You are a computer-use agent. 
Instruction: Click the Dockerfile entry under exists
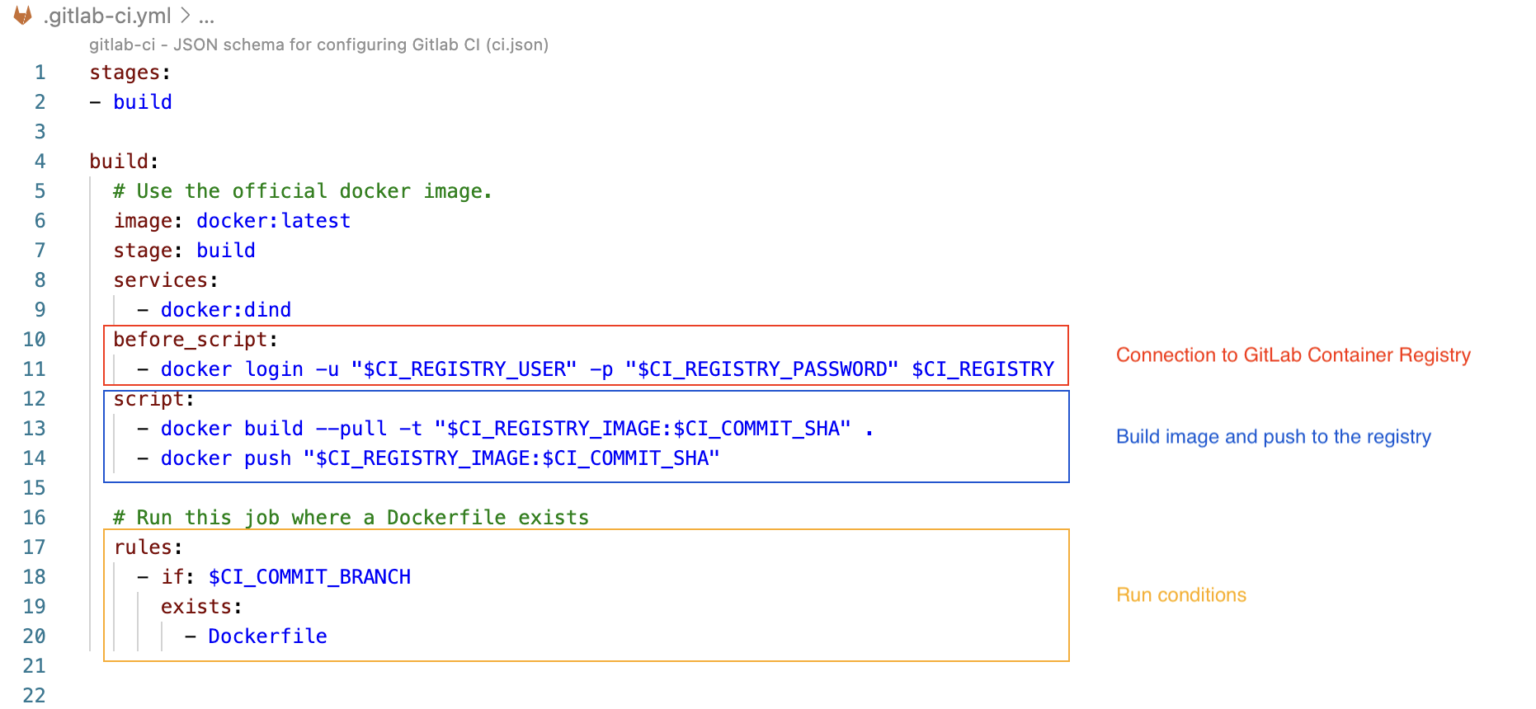267,636
